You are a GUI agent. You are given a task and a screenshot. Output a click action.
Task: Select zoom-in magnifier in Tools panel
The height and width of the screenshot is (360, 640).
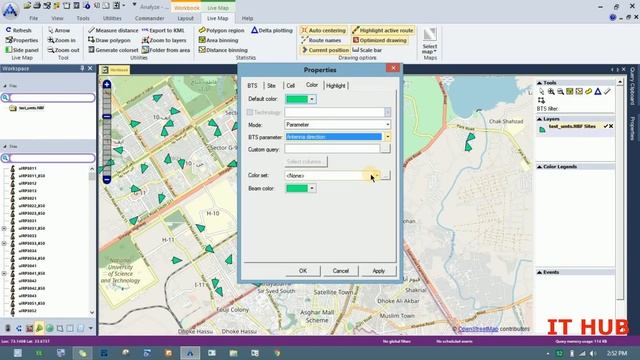pyautogui.click(x=551, y=91)
